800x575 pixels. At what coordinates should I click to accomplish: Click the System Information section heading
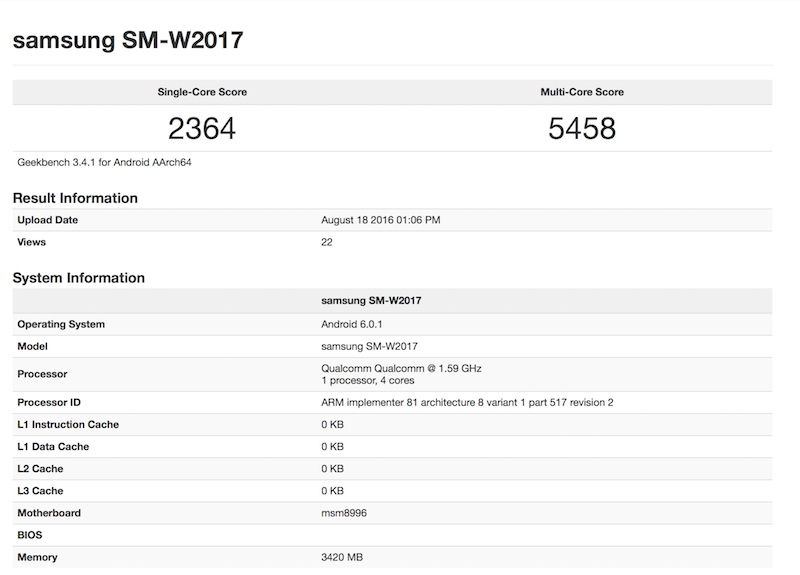(78, 278)
